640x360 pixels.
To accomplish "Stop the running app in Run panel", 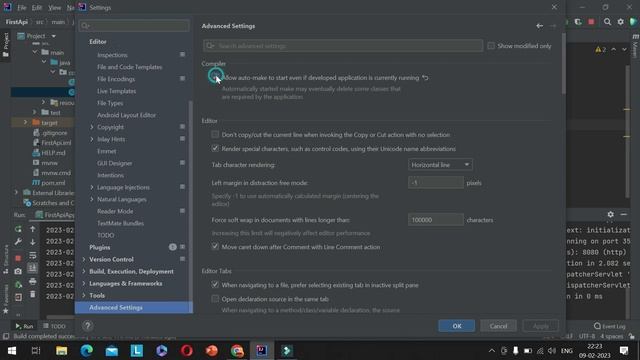I will tap(18, 258).
